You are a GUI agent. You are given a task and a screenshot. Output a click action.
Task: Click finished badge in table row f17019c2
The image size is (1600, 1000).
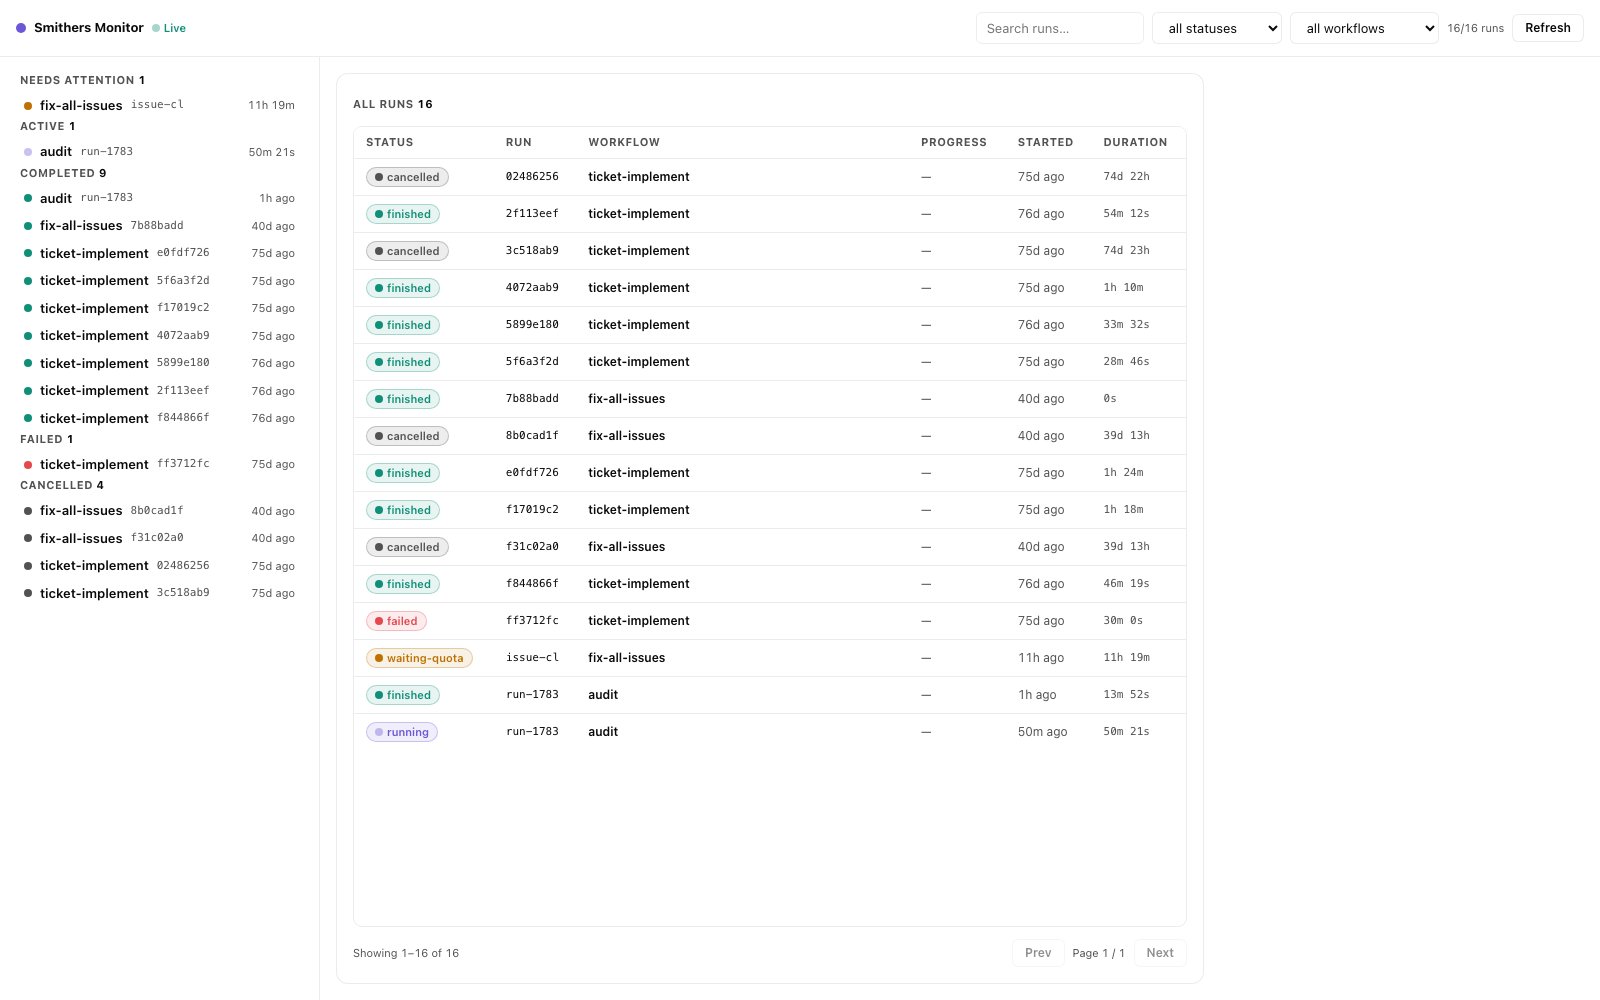(x=403, y=510)
